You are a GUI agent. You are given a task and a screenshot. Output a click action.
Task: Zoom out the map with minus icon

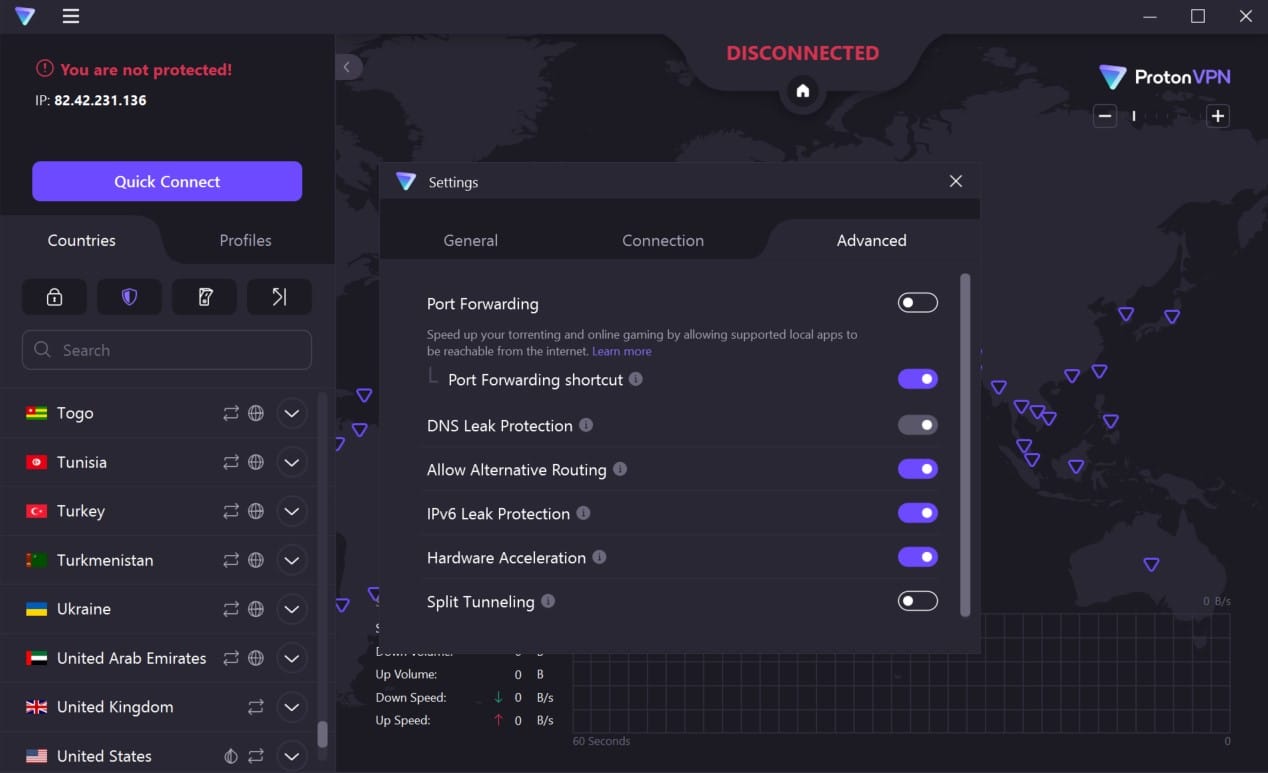pyautogui.click(x=1105, y=116)
